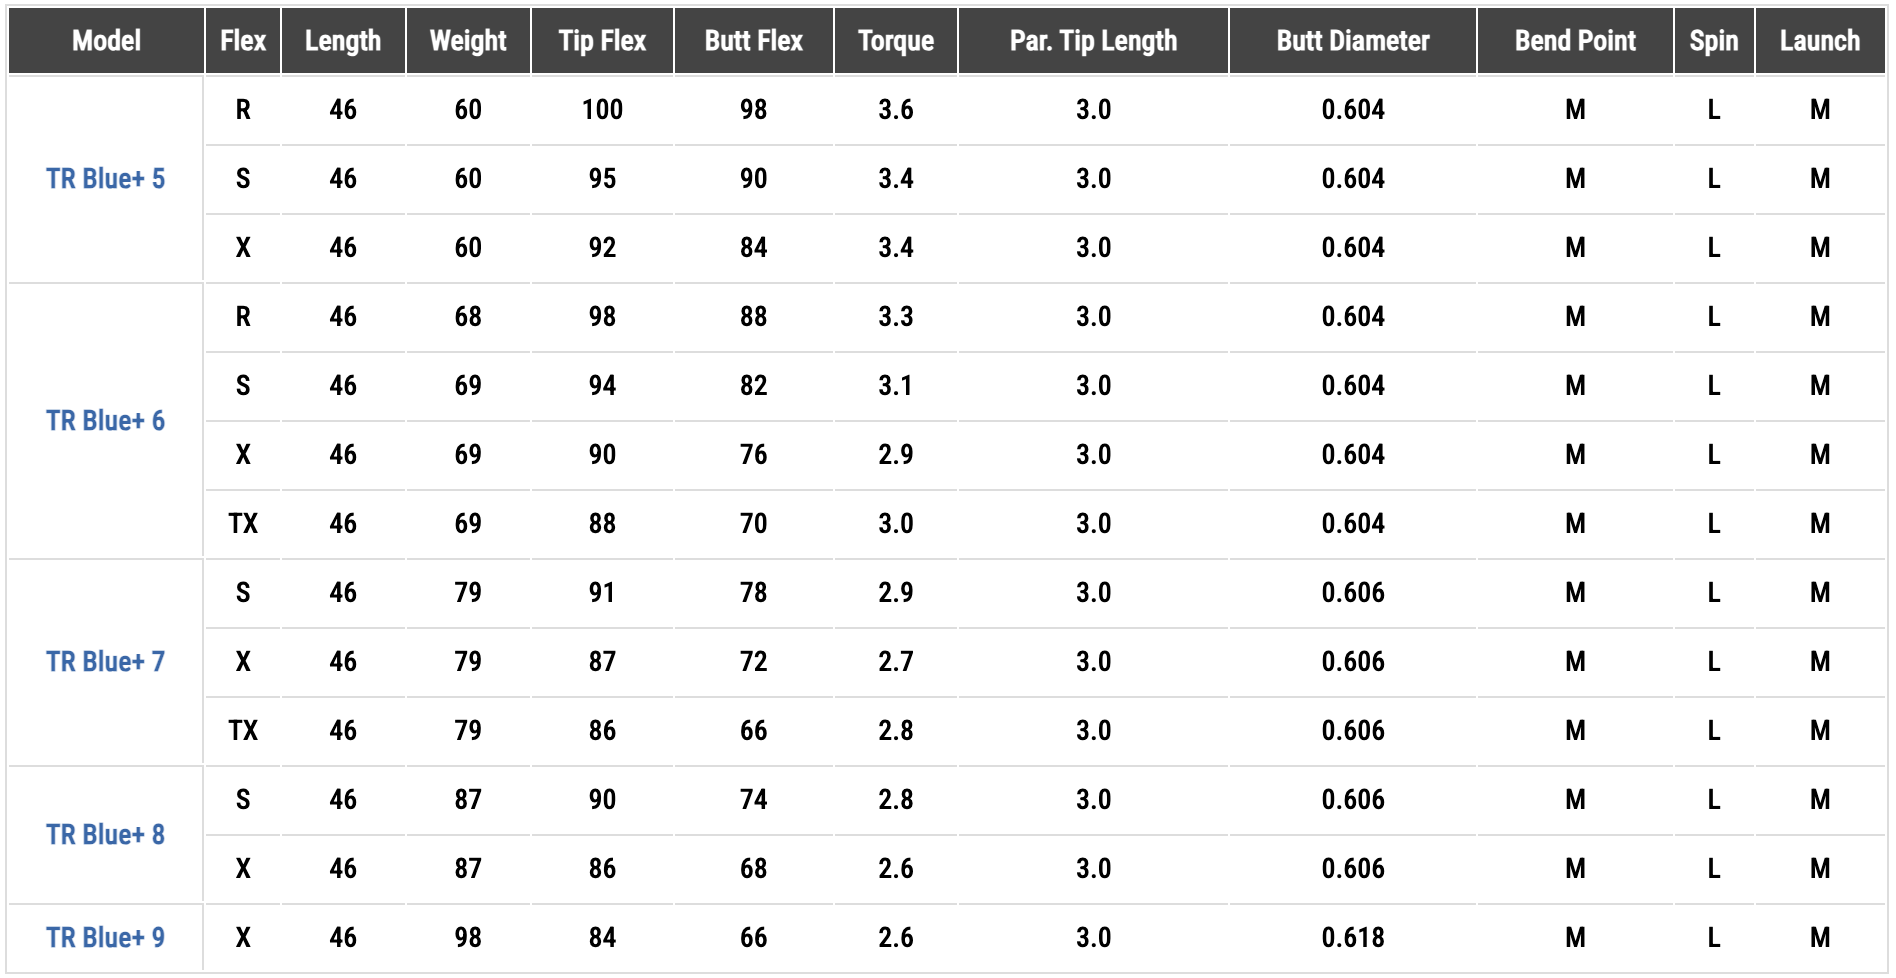Select the Par. Tip Length header
This screenshot has width=1896, height=978.
point(1093,41)
